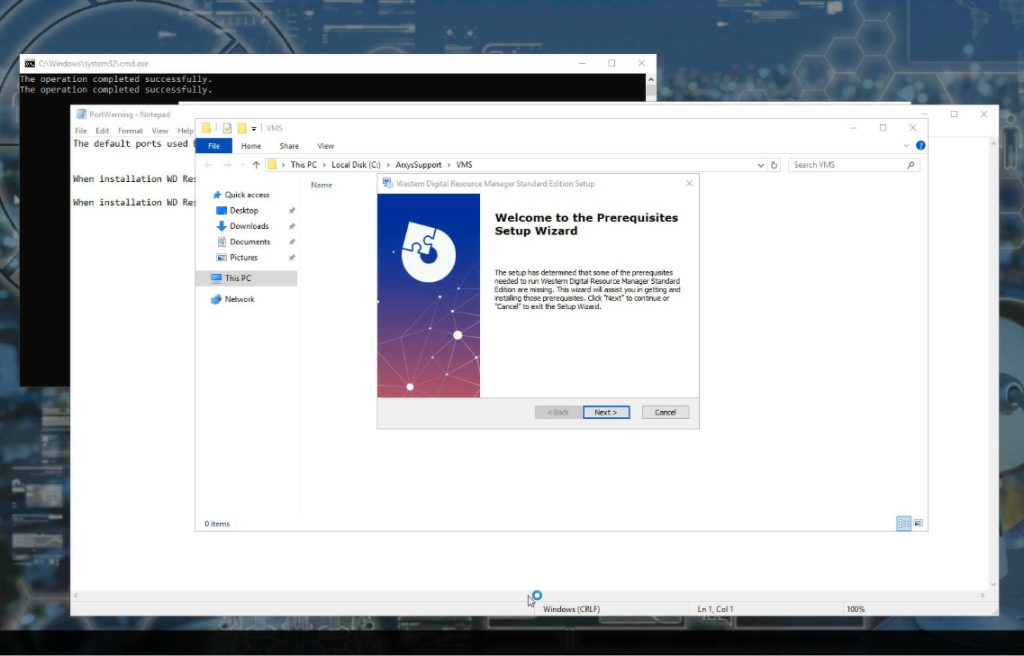Click the cmd.exe window title bar icon
Viewport: 1024px width, 656px height.
point(29,63)
